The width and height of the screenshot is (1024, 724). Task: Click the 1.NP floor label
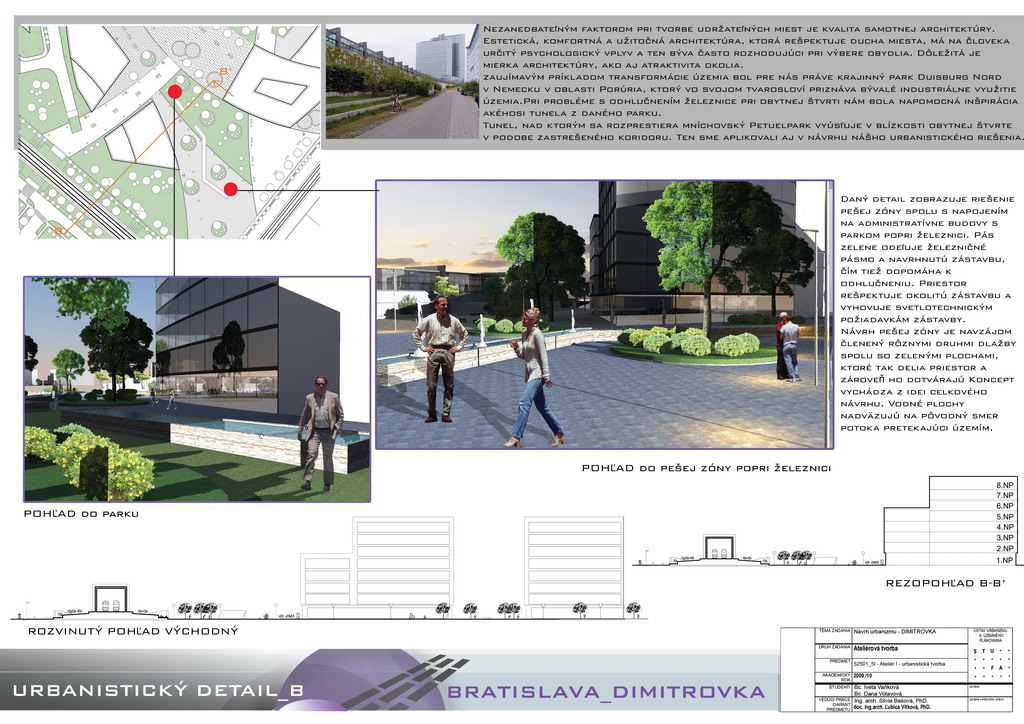tap(1004, 560)
